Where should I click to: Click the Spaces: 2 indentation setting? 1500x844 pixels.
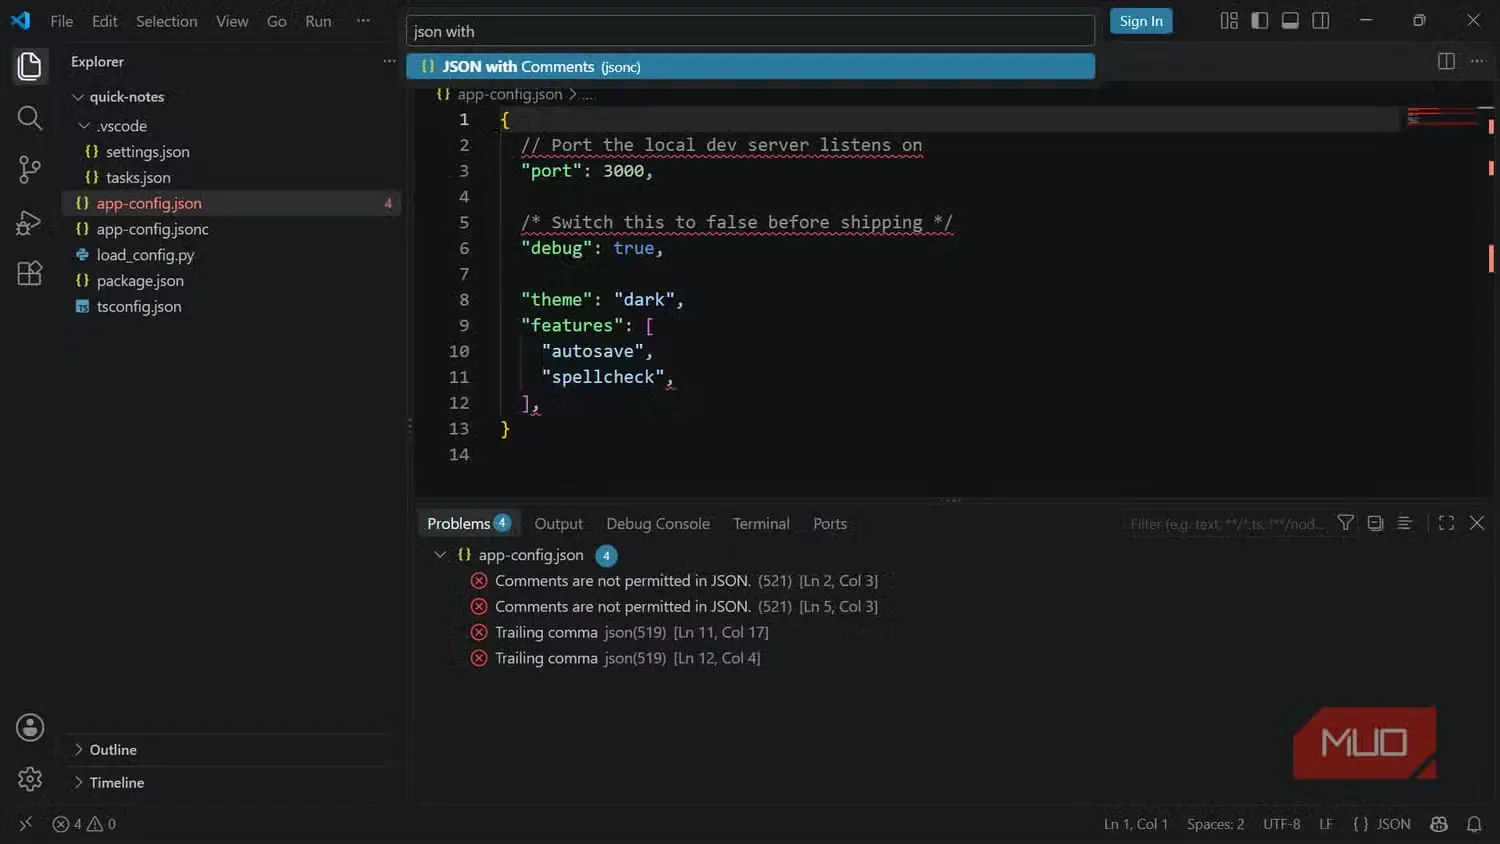point(1215,824)
